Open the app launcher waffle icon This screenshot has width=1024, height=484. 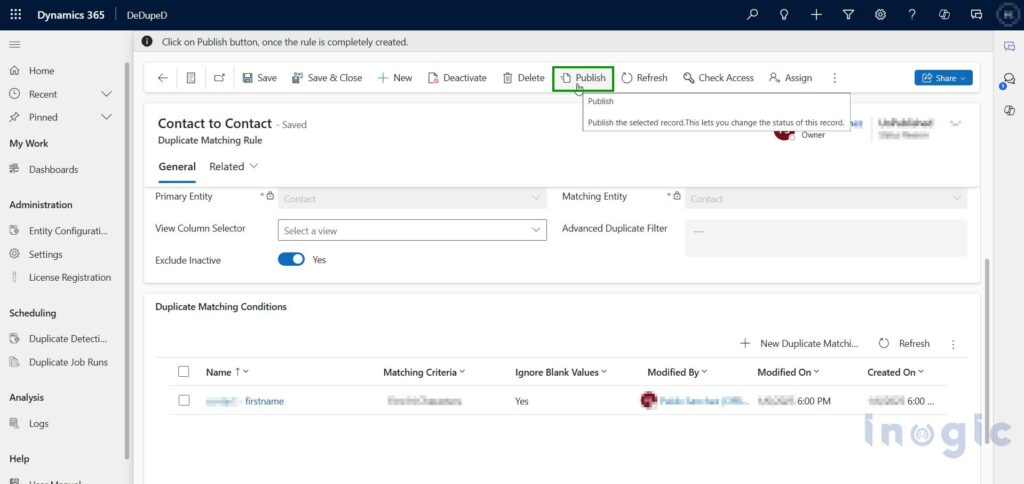pyautogui.click(x=16, y=15)
